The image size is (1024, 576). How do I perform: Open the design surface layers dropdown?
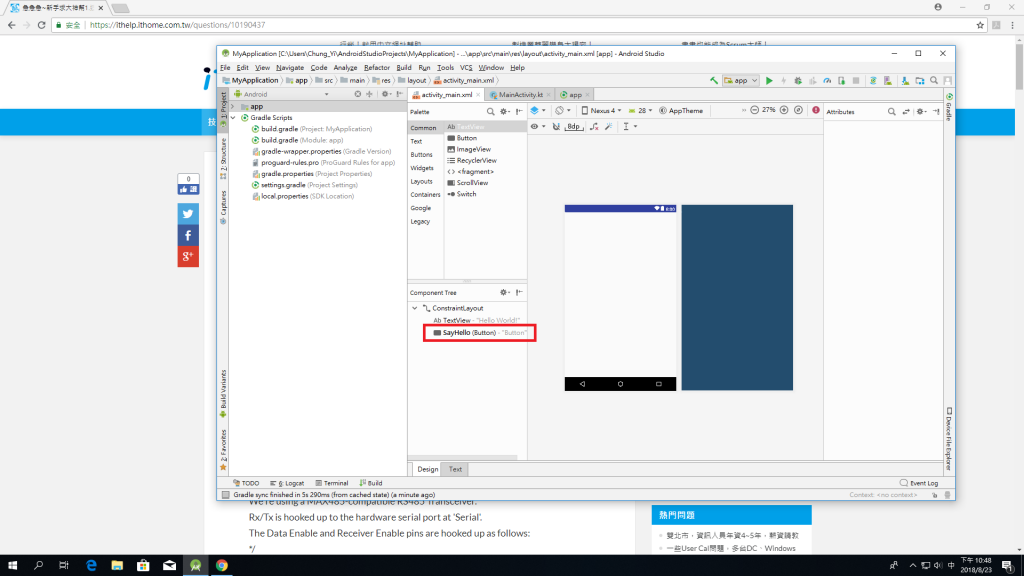click(x=538, y=110)
